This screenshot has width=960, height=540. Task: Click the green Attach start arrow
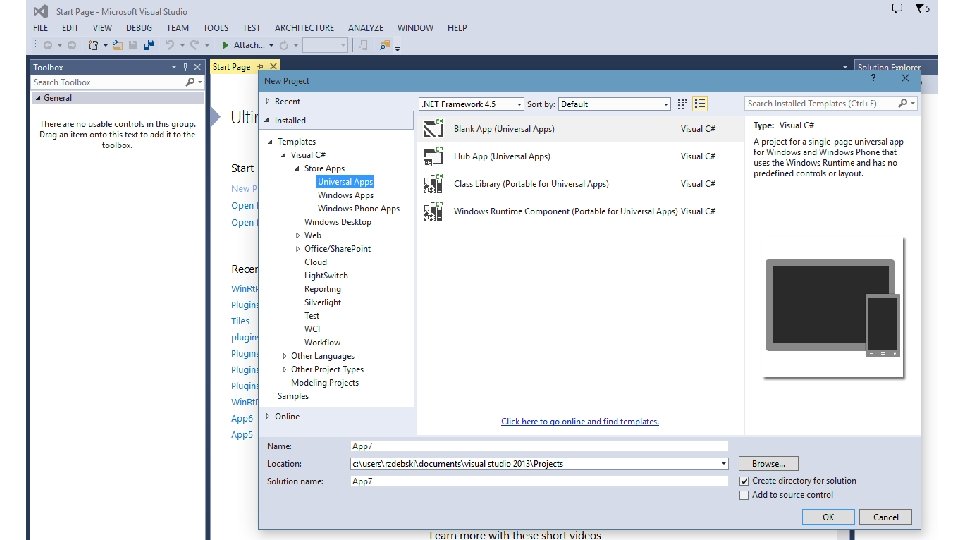click(x=225, y=45)
